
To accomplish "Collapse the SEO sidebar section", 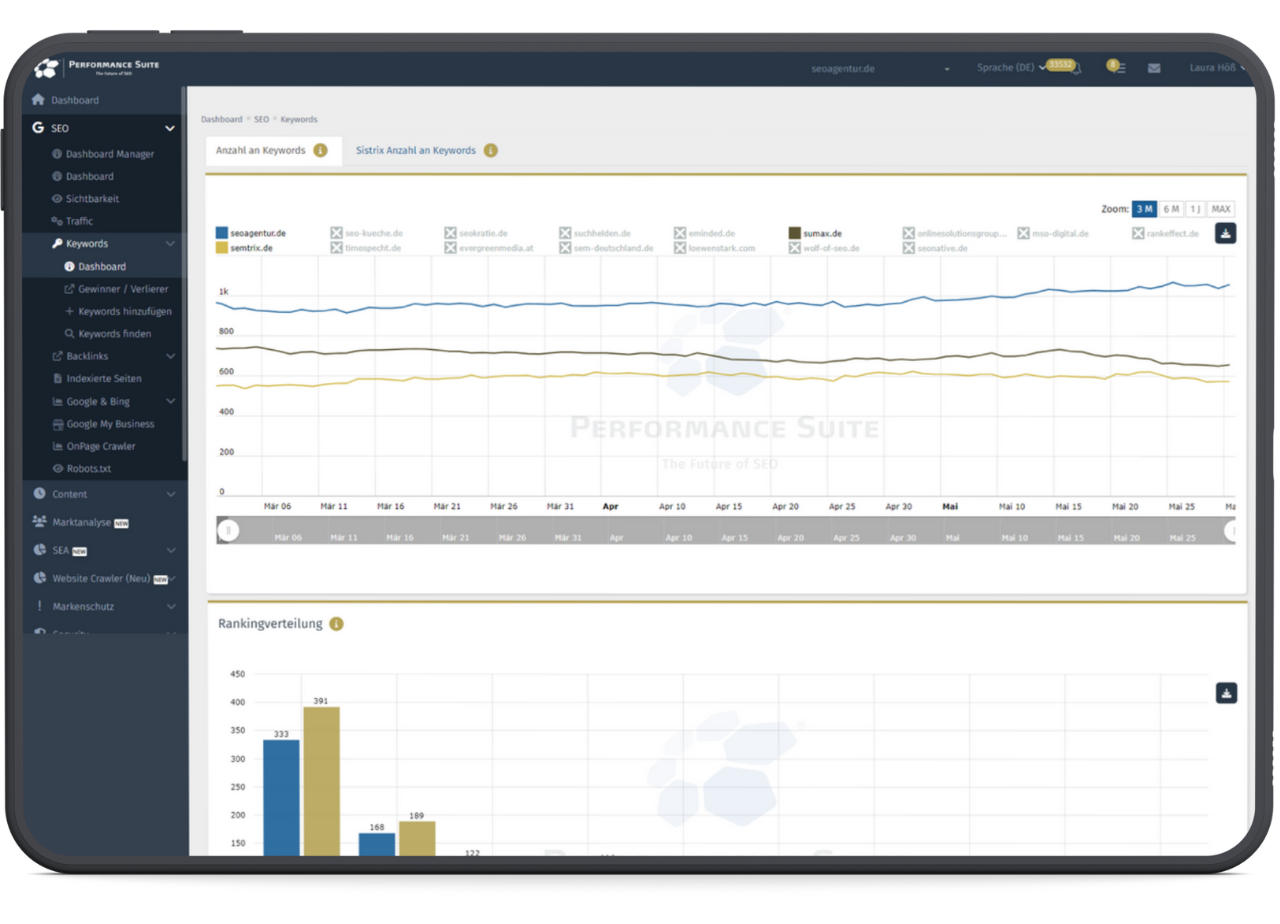I will [x=170, y=128].
